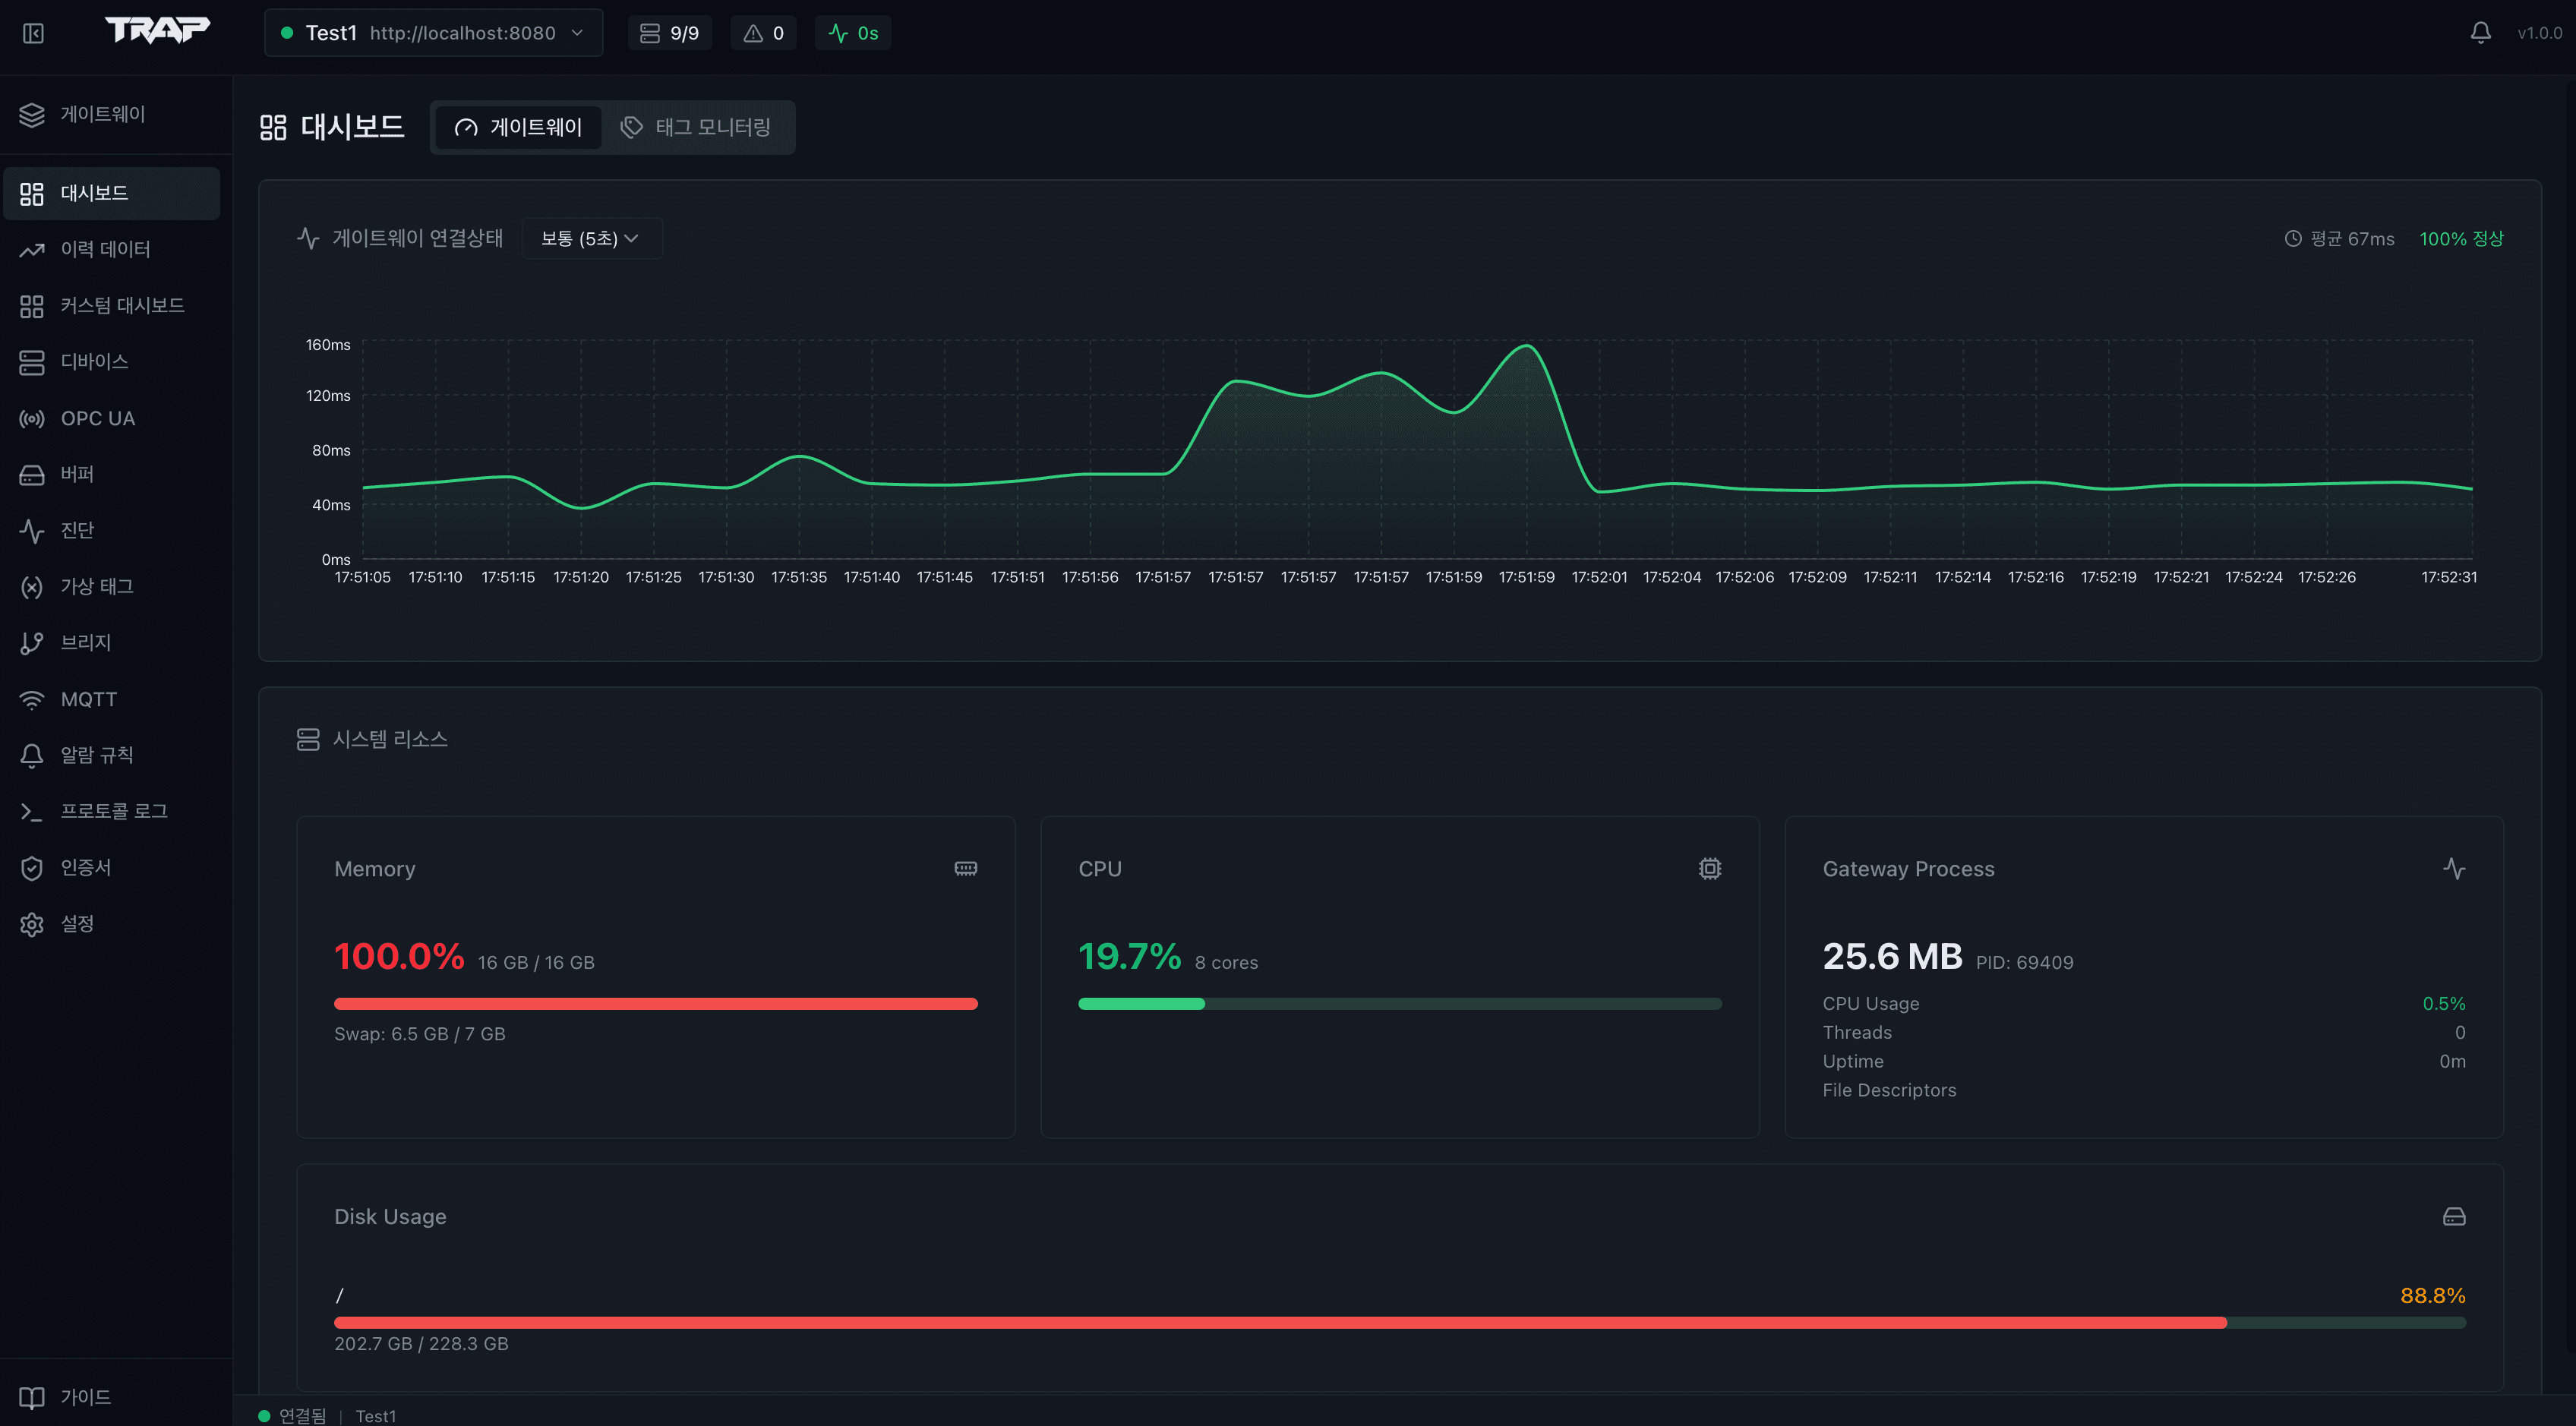
Task: Click the 알람 규칙 bell icon
Action: tap(32, 755)
